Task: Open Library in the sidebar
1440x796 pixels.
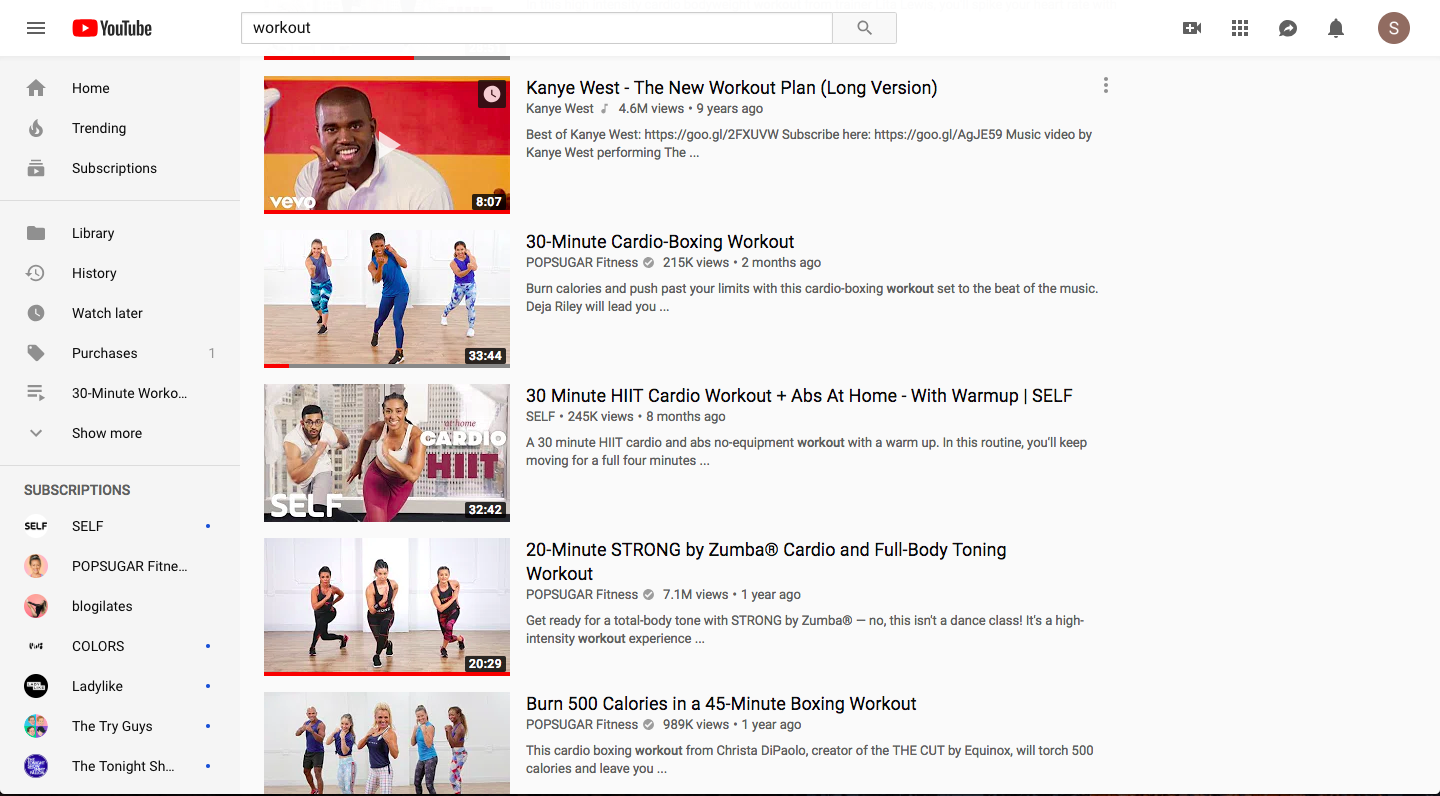Action: pyautogui.click(x=120, y=233)
